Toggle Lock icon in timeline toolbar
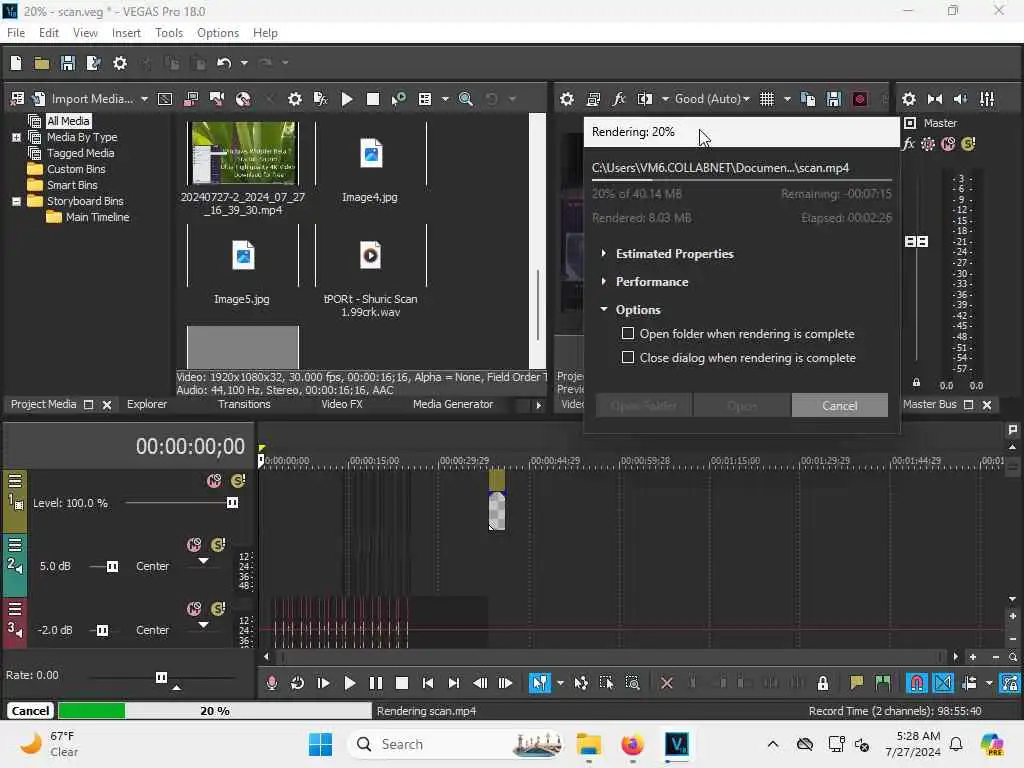This screenshot has height=768, width=1024. tap(823, 683)
